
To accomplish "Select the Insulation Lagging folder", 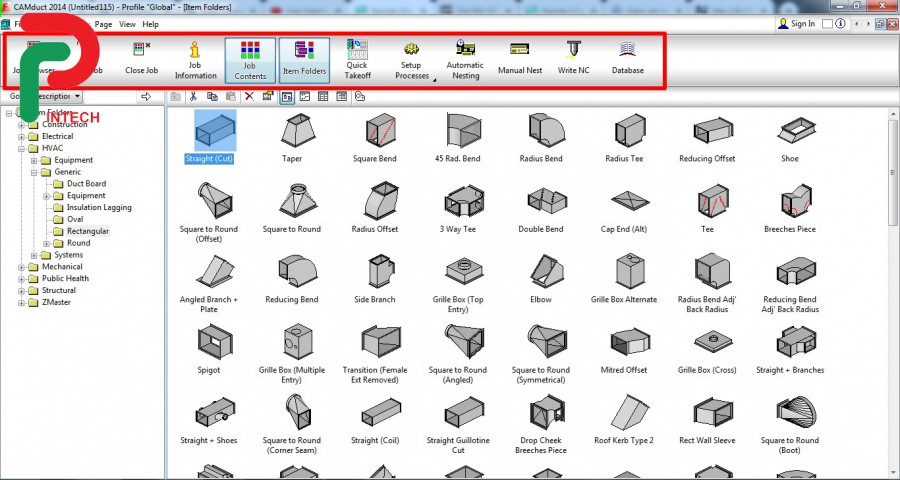I will 99,207.
